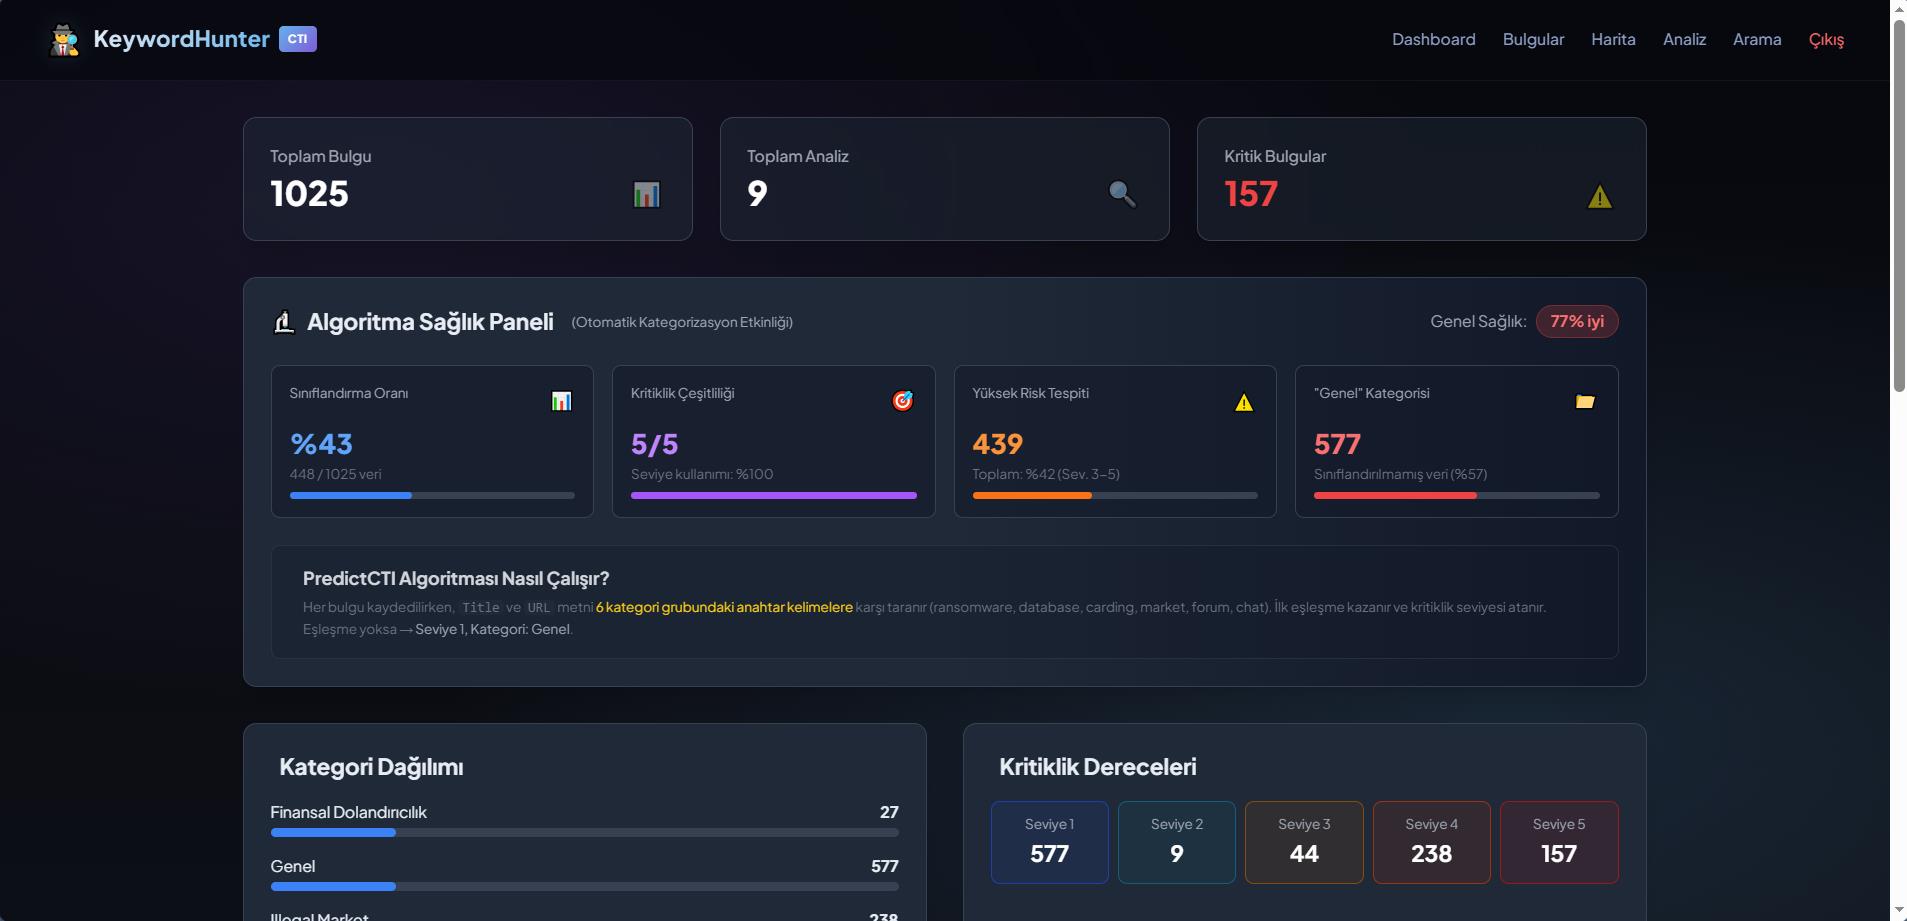The height and width of the screenshot is (921, 1907).
Task: Click the Yüksek Risk Tespiti orange progress bar
Action: point(1115,495)
